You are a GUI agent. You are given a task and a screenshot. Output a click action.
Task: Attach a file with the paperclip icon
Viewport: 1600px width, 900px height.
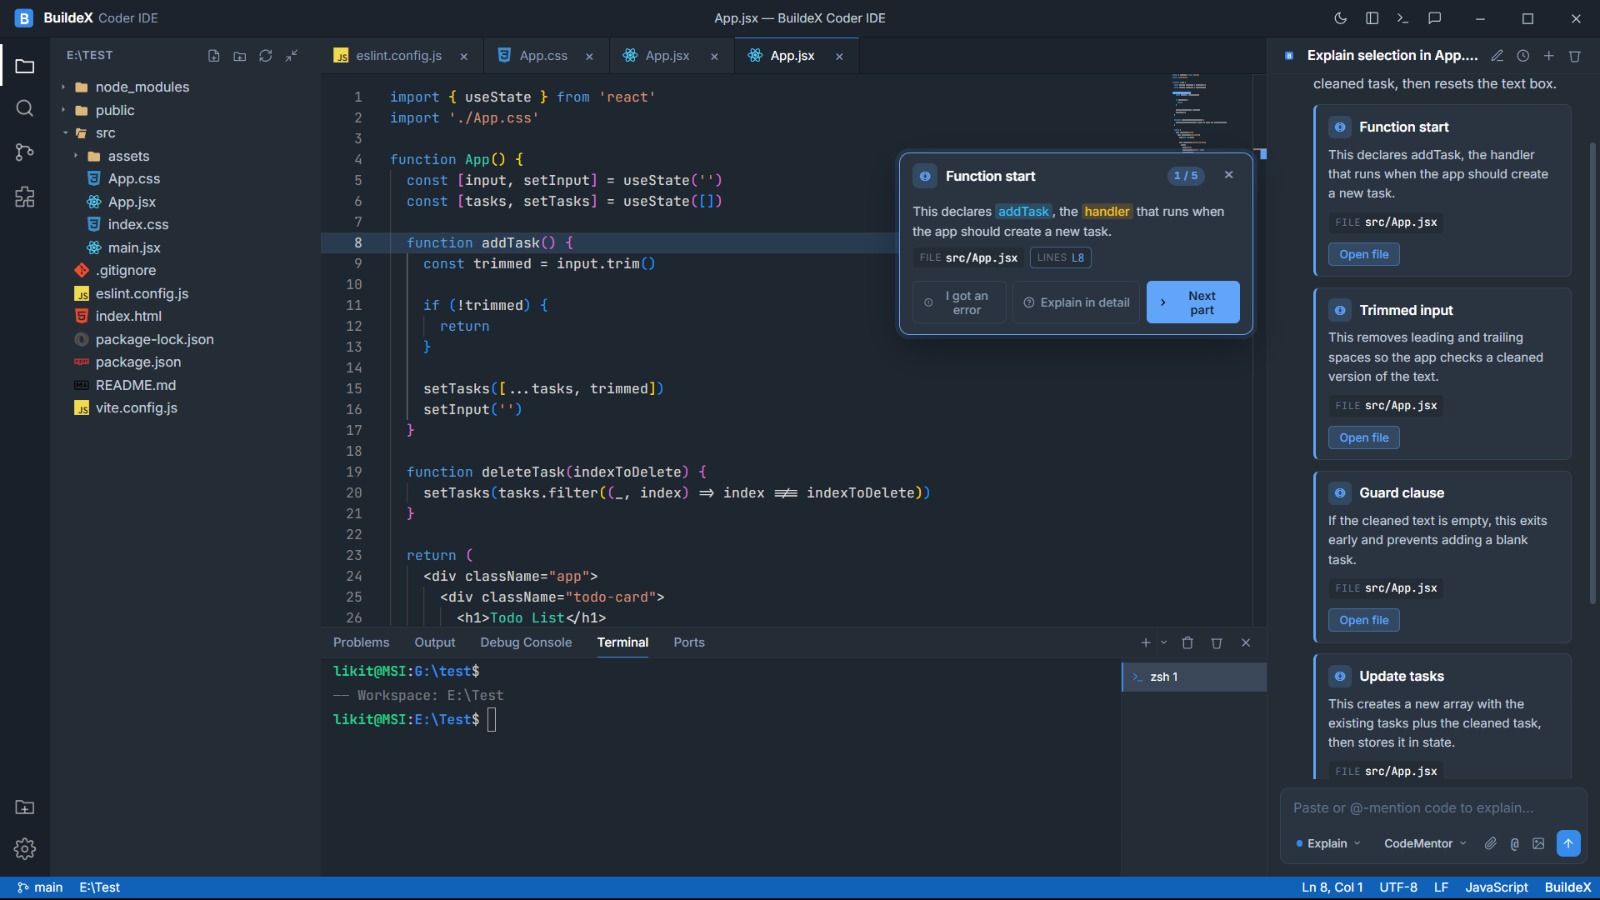click(x=1491, y=844)
